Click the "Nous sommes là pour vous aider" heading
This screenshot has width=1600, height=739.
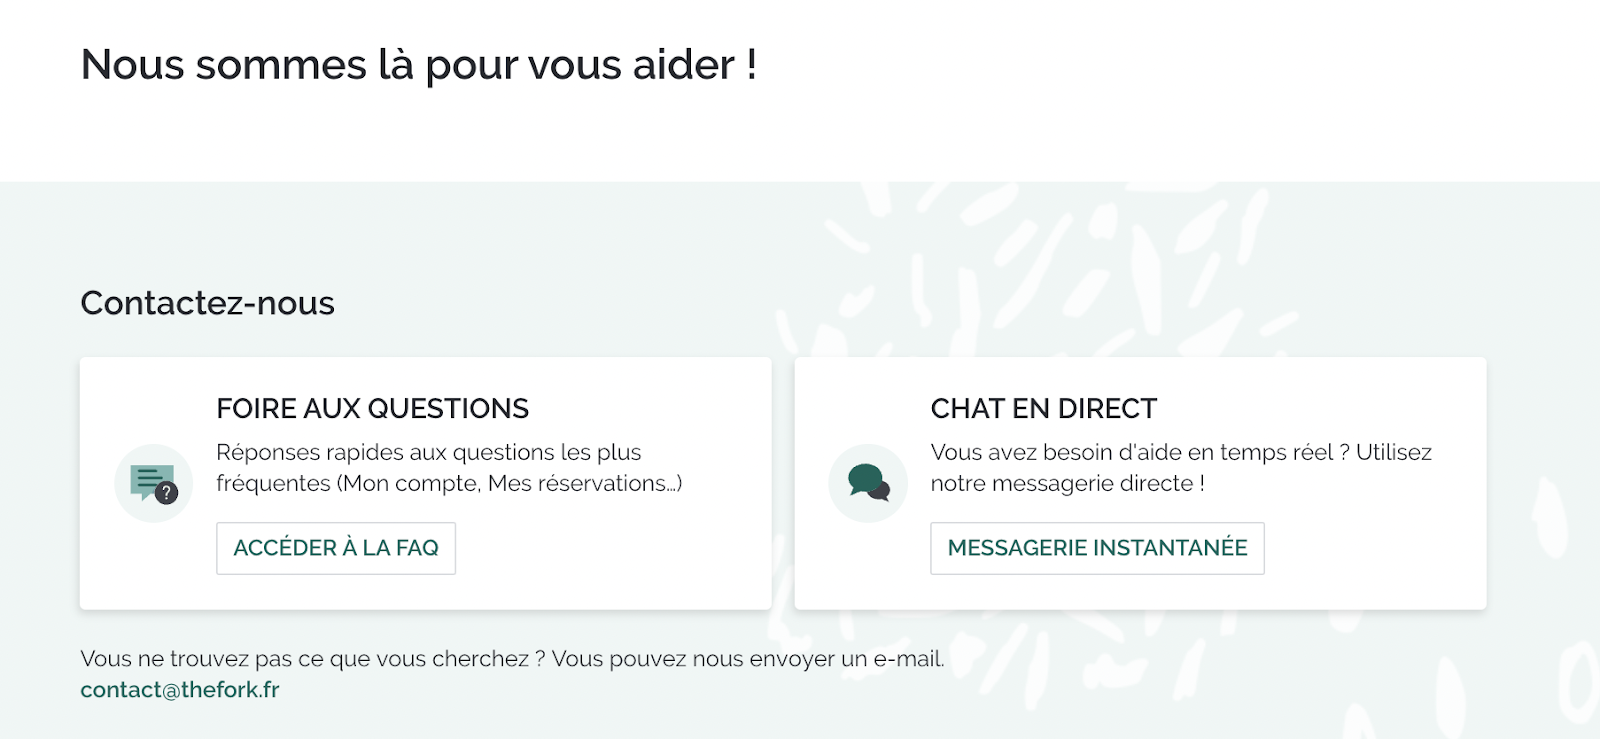tap(418, 66)
